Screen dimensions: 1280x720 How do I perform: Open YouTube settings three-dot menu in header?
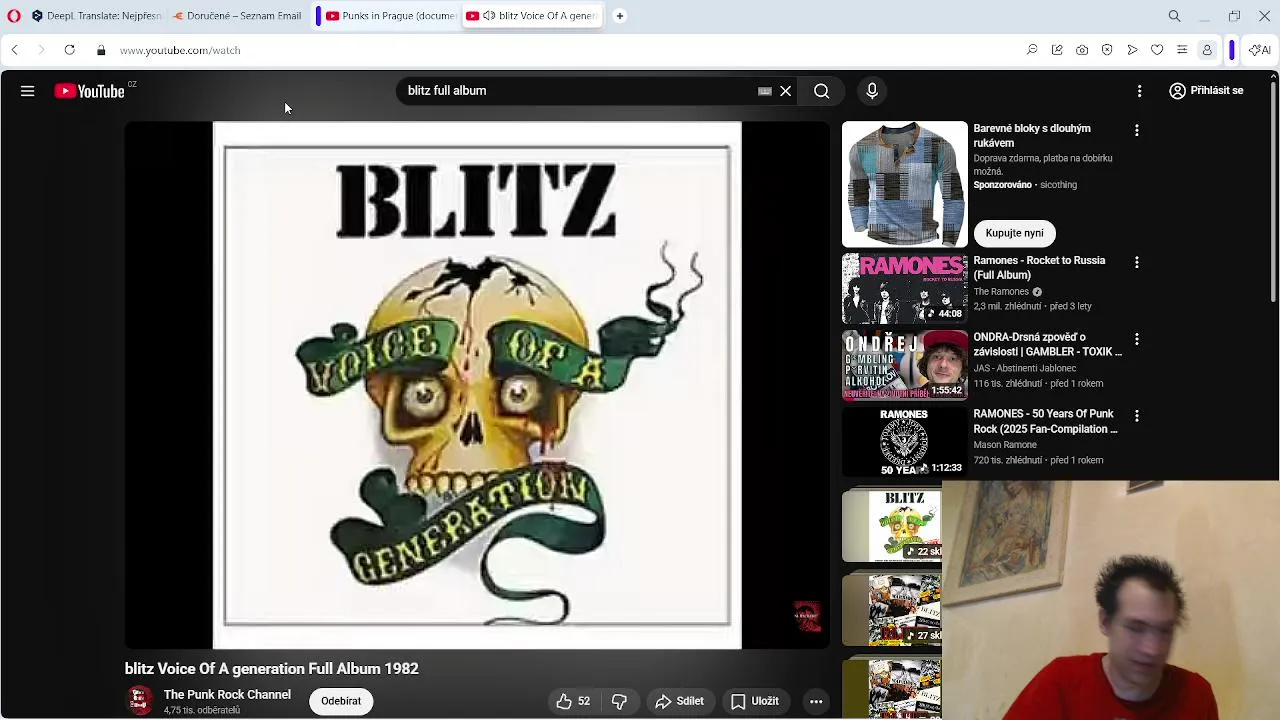(1139, 91)
